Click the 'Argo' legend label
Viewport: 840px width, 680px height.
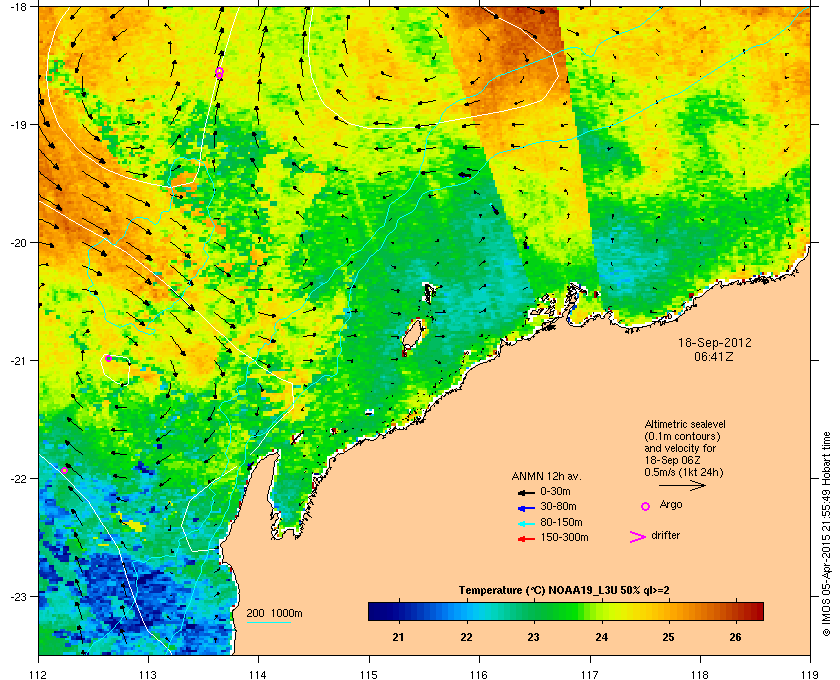pos(671,505)
